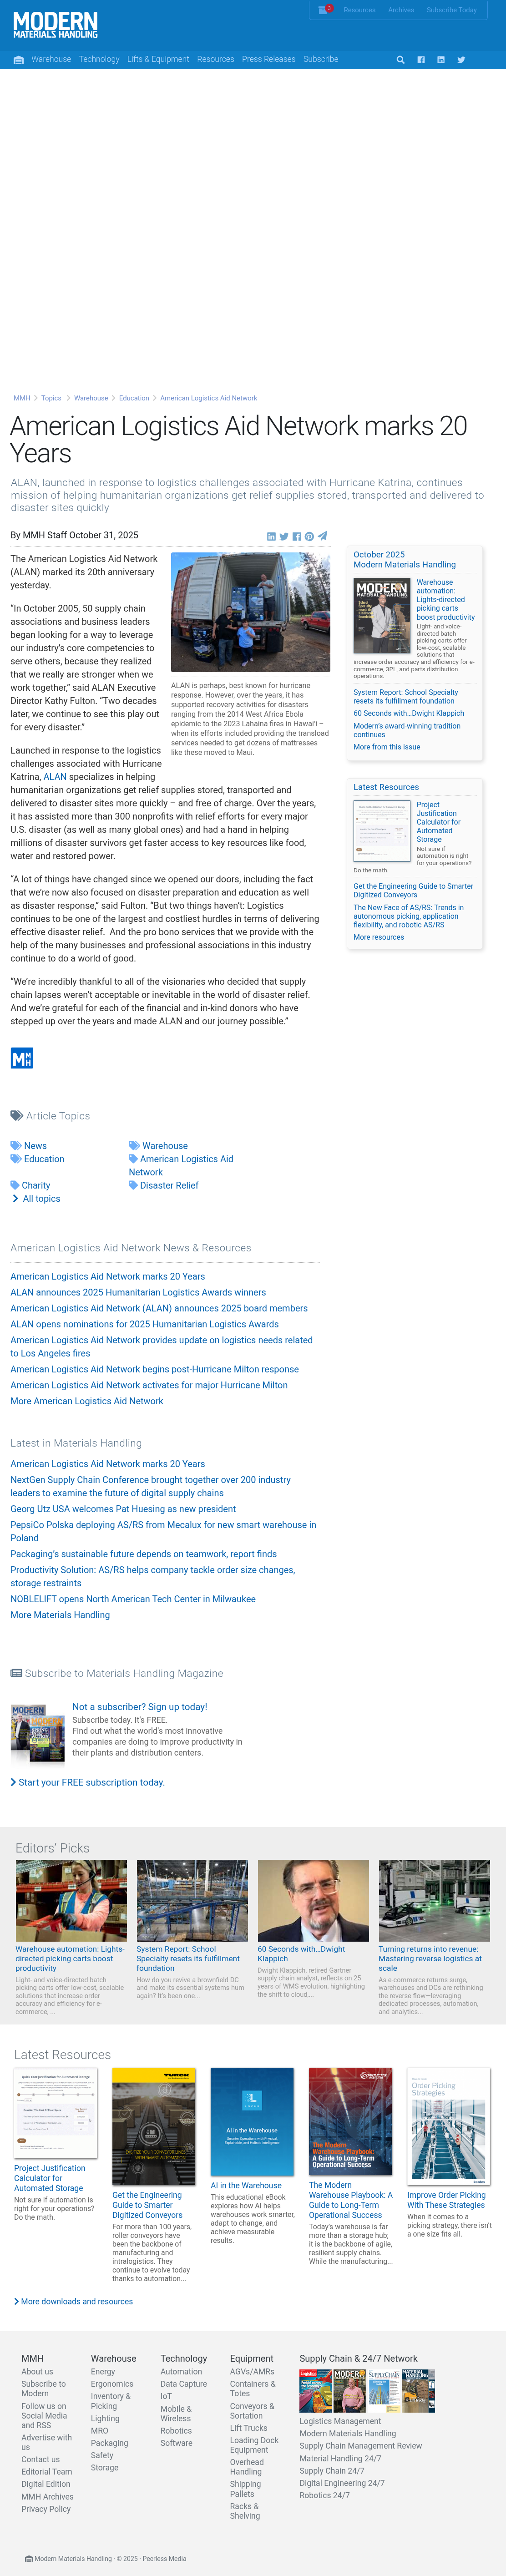Open AGVs/AMRs footer link

click(252, 2372)
